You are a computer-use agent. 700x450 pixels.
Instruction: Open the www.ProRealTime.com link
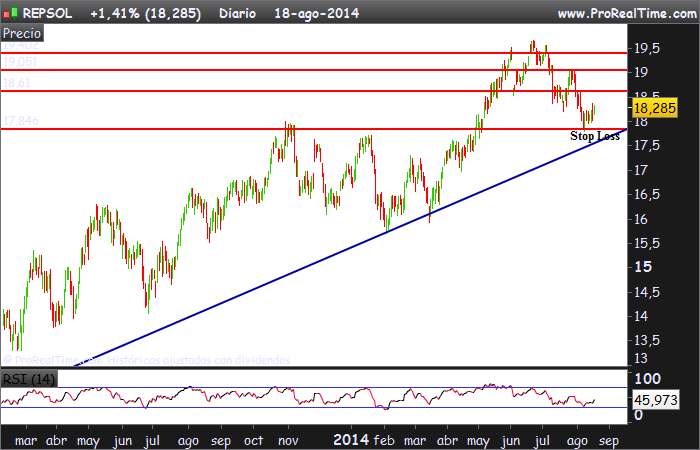pyautogui.click(x=627, y=13)
